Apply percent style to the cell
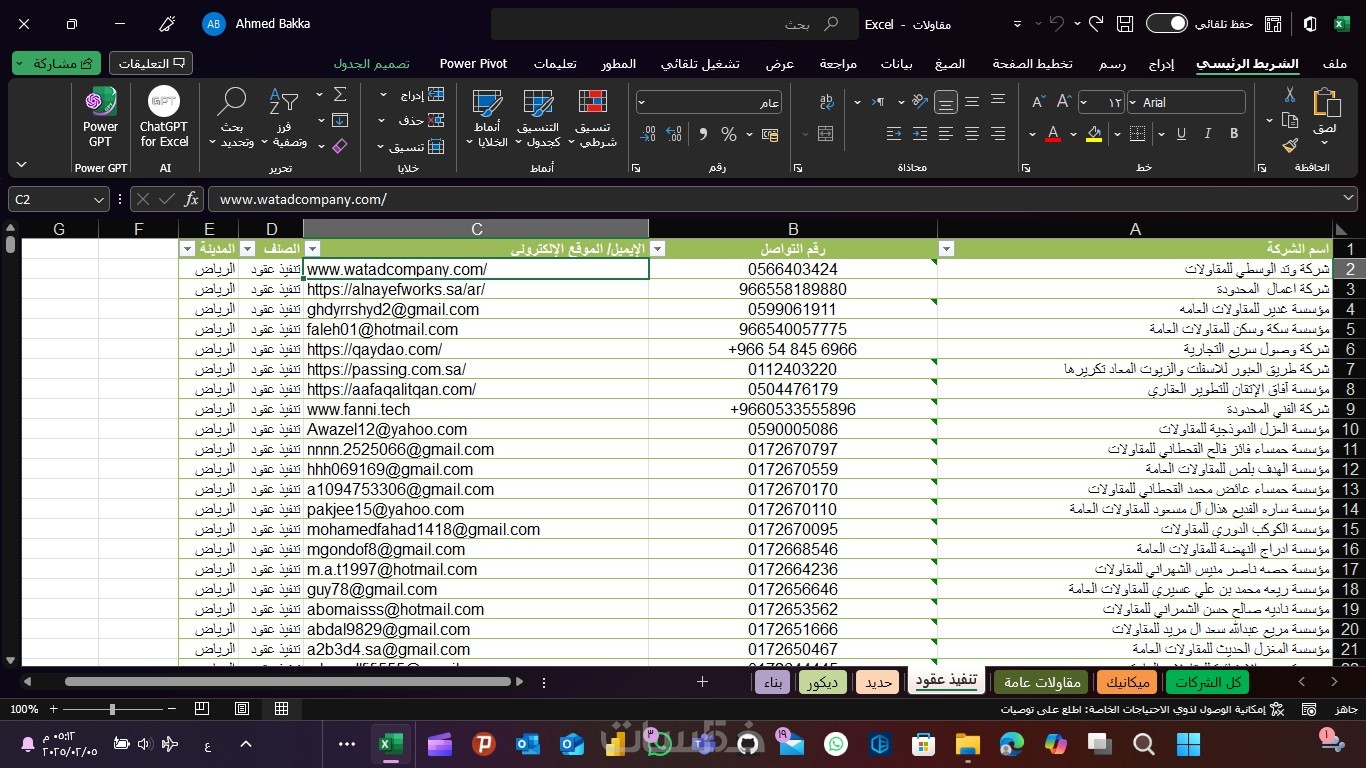 click(x=729, y=134)
